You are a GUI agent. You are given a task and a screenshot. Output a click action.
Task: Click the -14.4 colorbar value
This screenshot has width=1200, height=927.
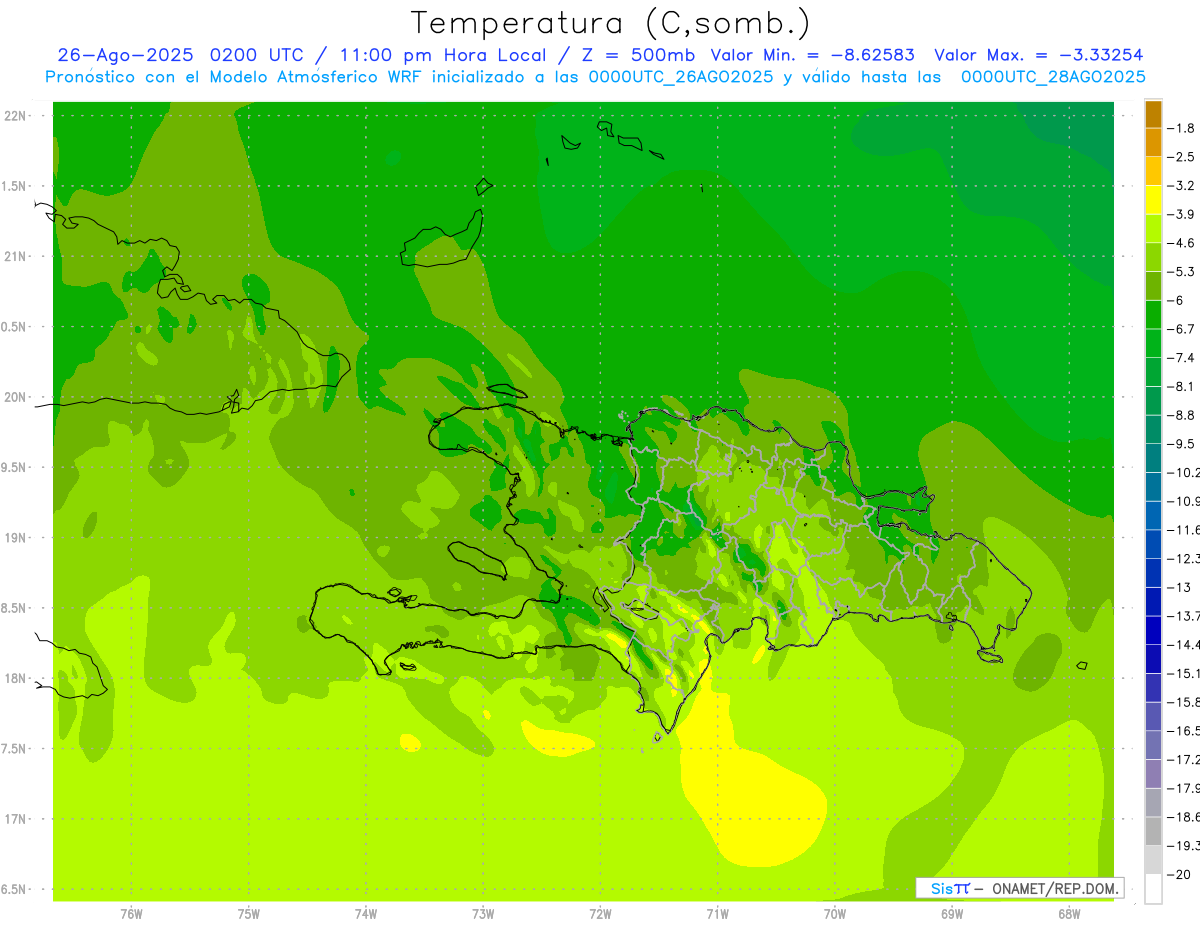click(x=1184, y=644)
